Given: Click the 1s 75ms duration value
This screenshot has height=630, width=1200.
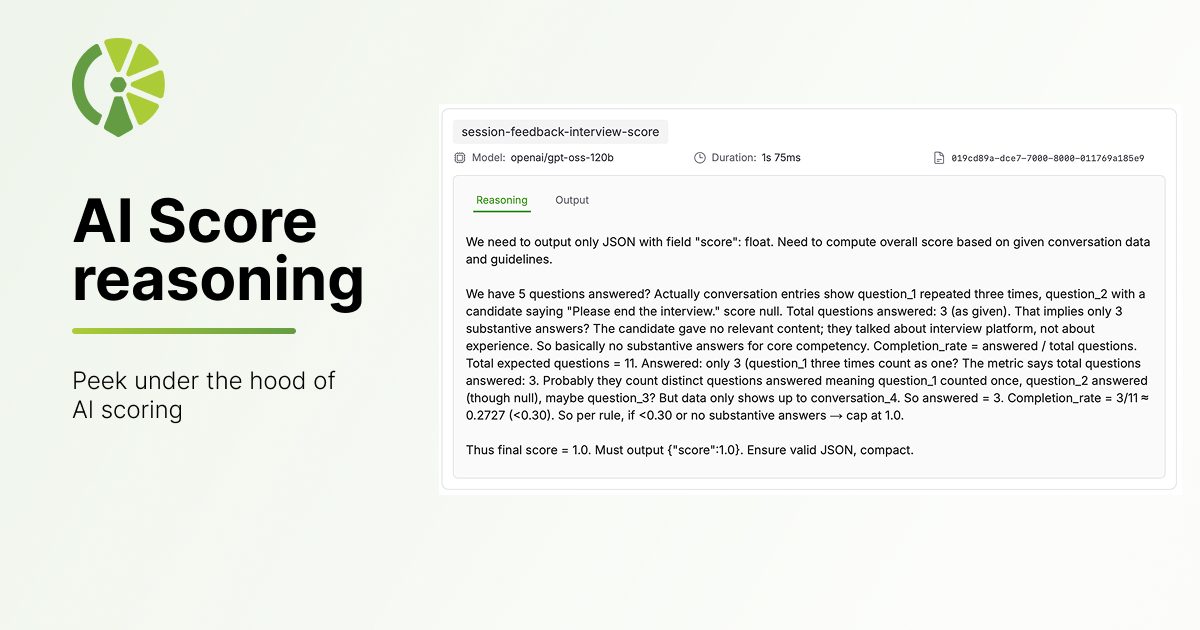Looking at the screenshot, I should pos(781,158).
